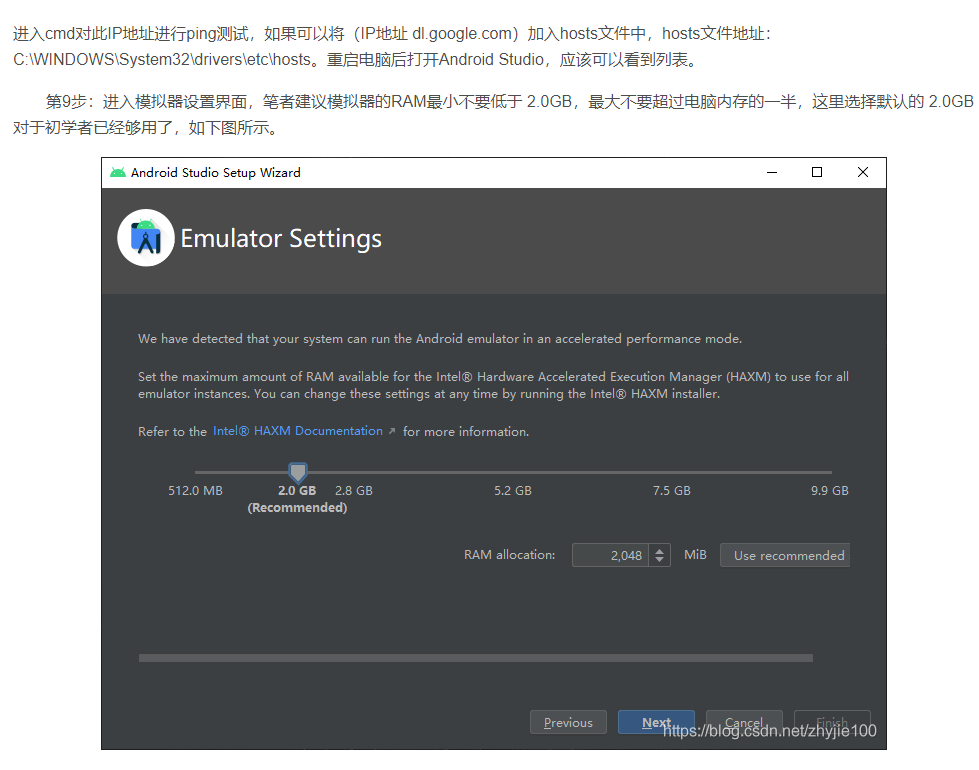Decrease RAM allocation with down arrow
The width and height of the screenshot is (979, 770).
[659, 560]
